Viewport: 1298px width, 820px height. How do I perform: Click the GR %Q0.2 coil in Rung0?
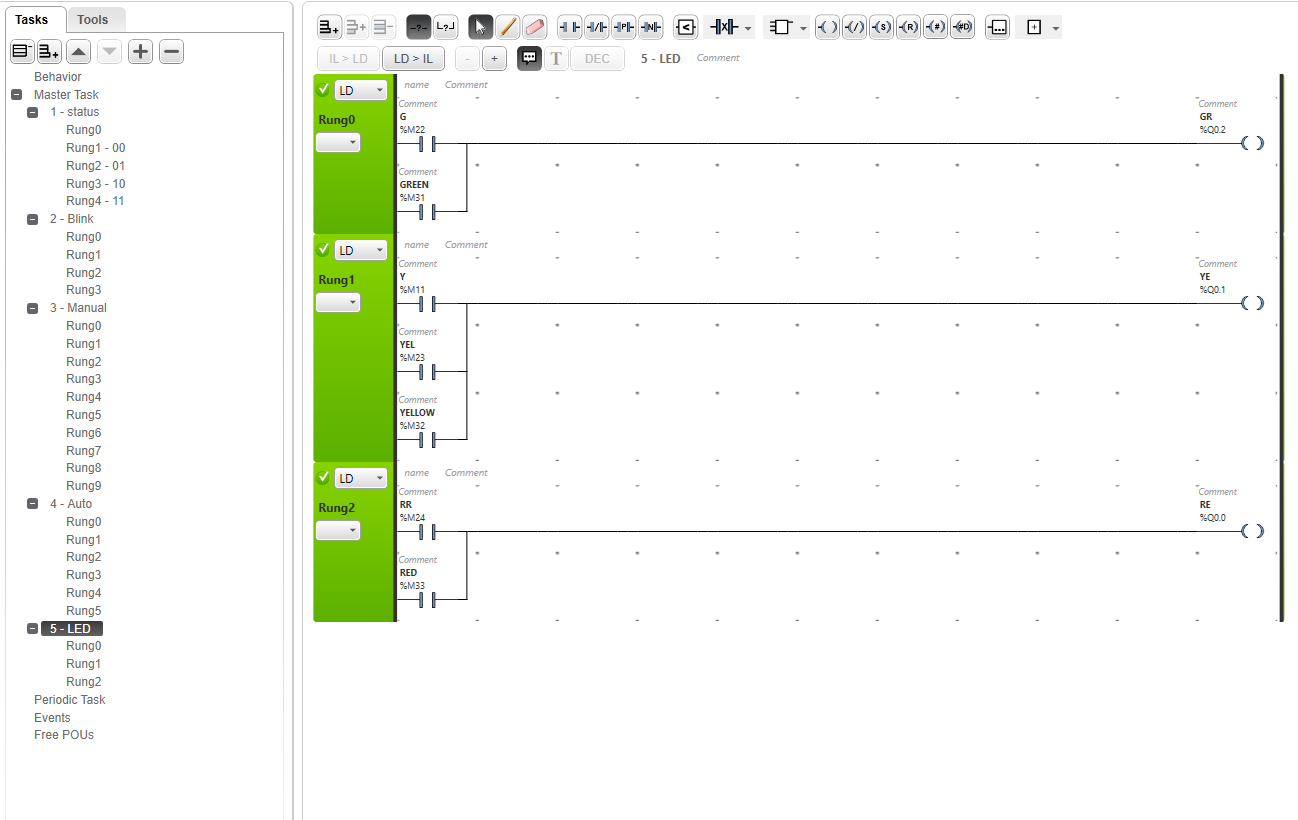pyautogui.click(x=1252, y=143)
